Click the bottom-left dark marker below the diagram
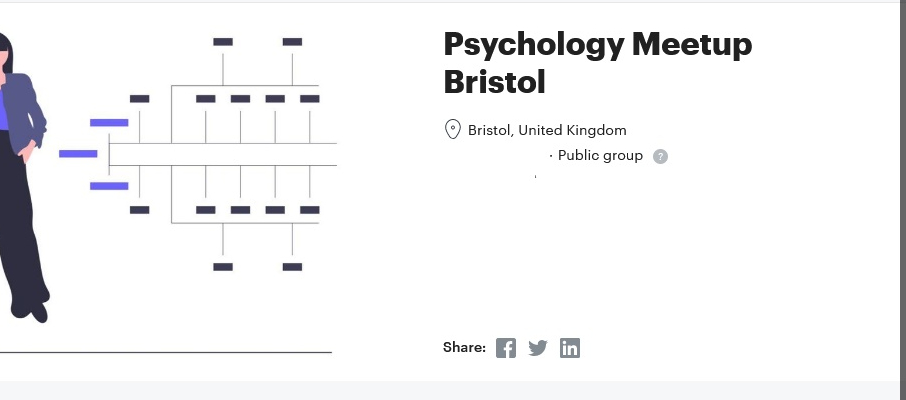 click(x=223, y=267)
